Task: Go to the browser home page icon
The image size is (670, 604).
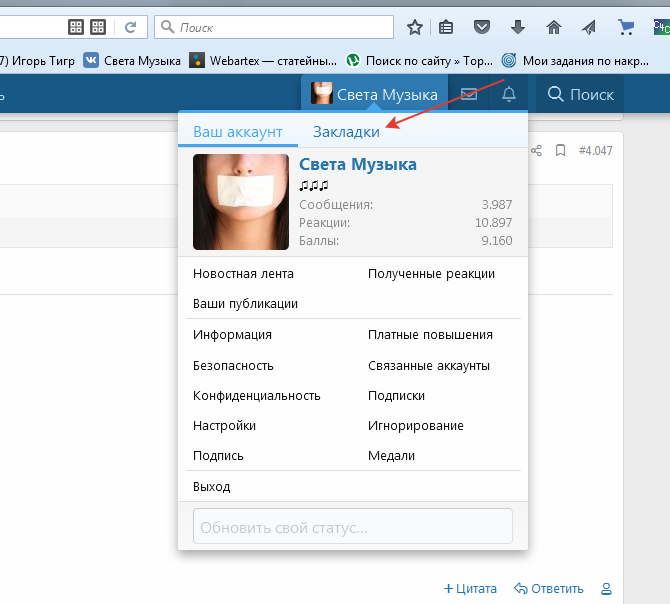Action: 553,27
